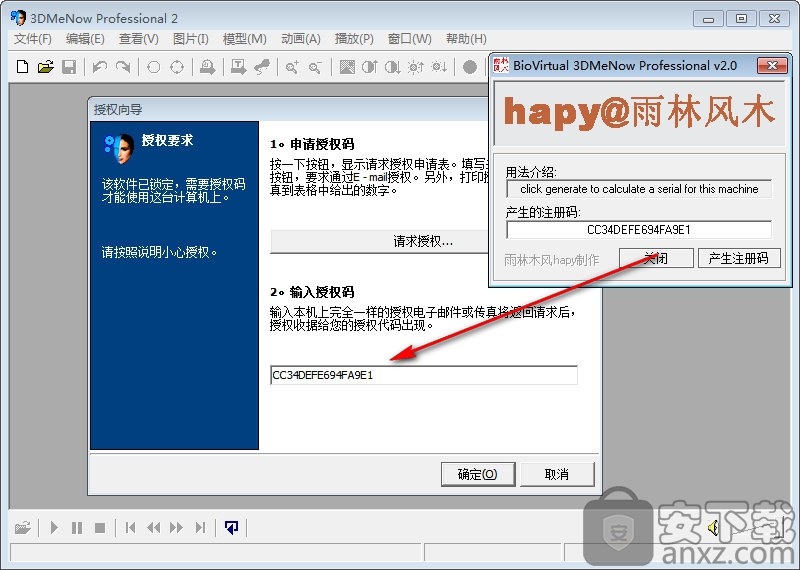This screenshot has height=570, width=800.
Task: Click the 授权要求 heading text
Action: (167, 140)
